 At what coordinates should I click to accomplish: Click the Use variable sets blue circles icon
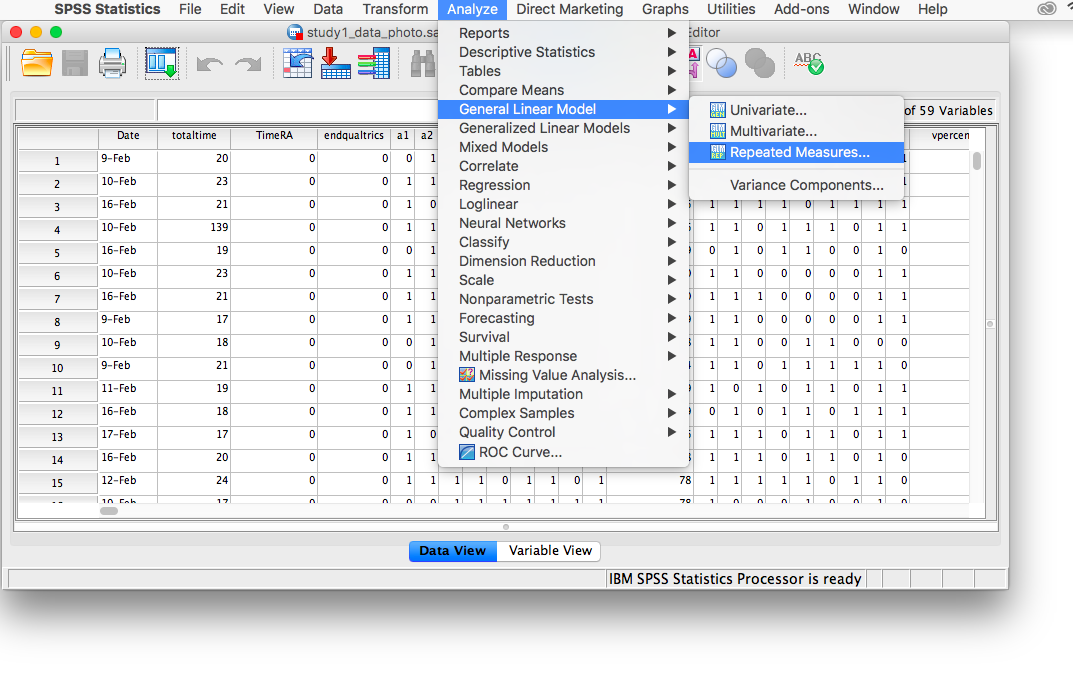coord(721,64)
